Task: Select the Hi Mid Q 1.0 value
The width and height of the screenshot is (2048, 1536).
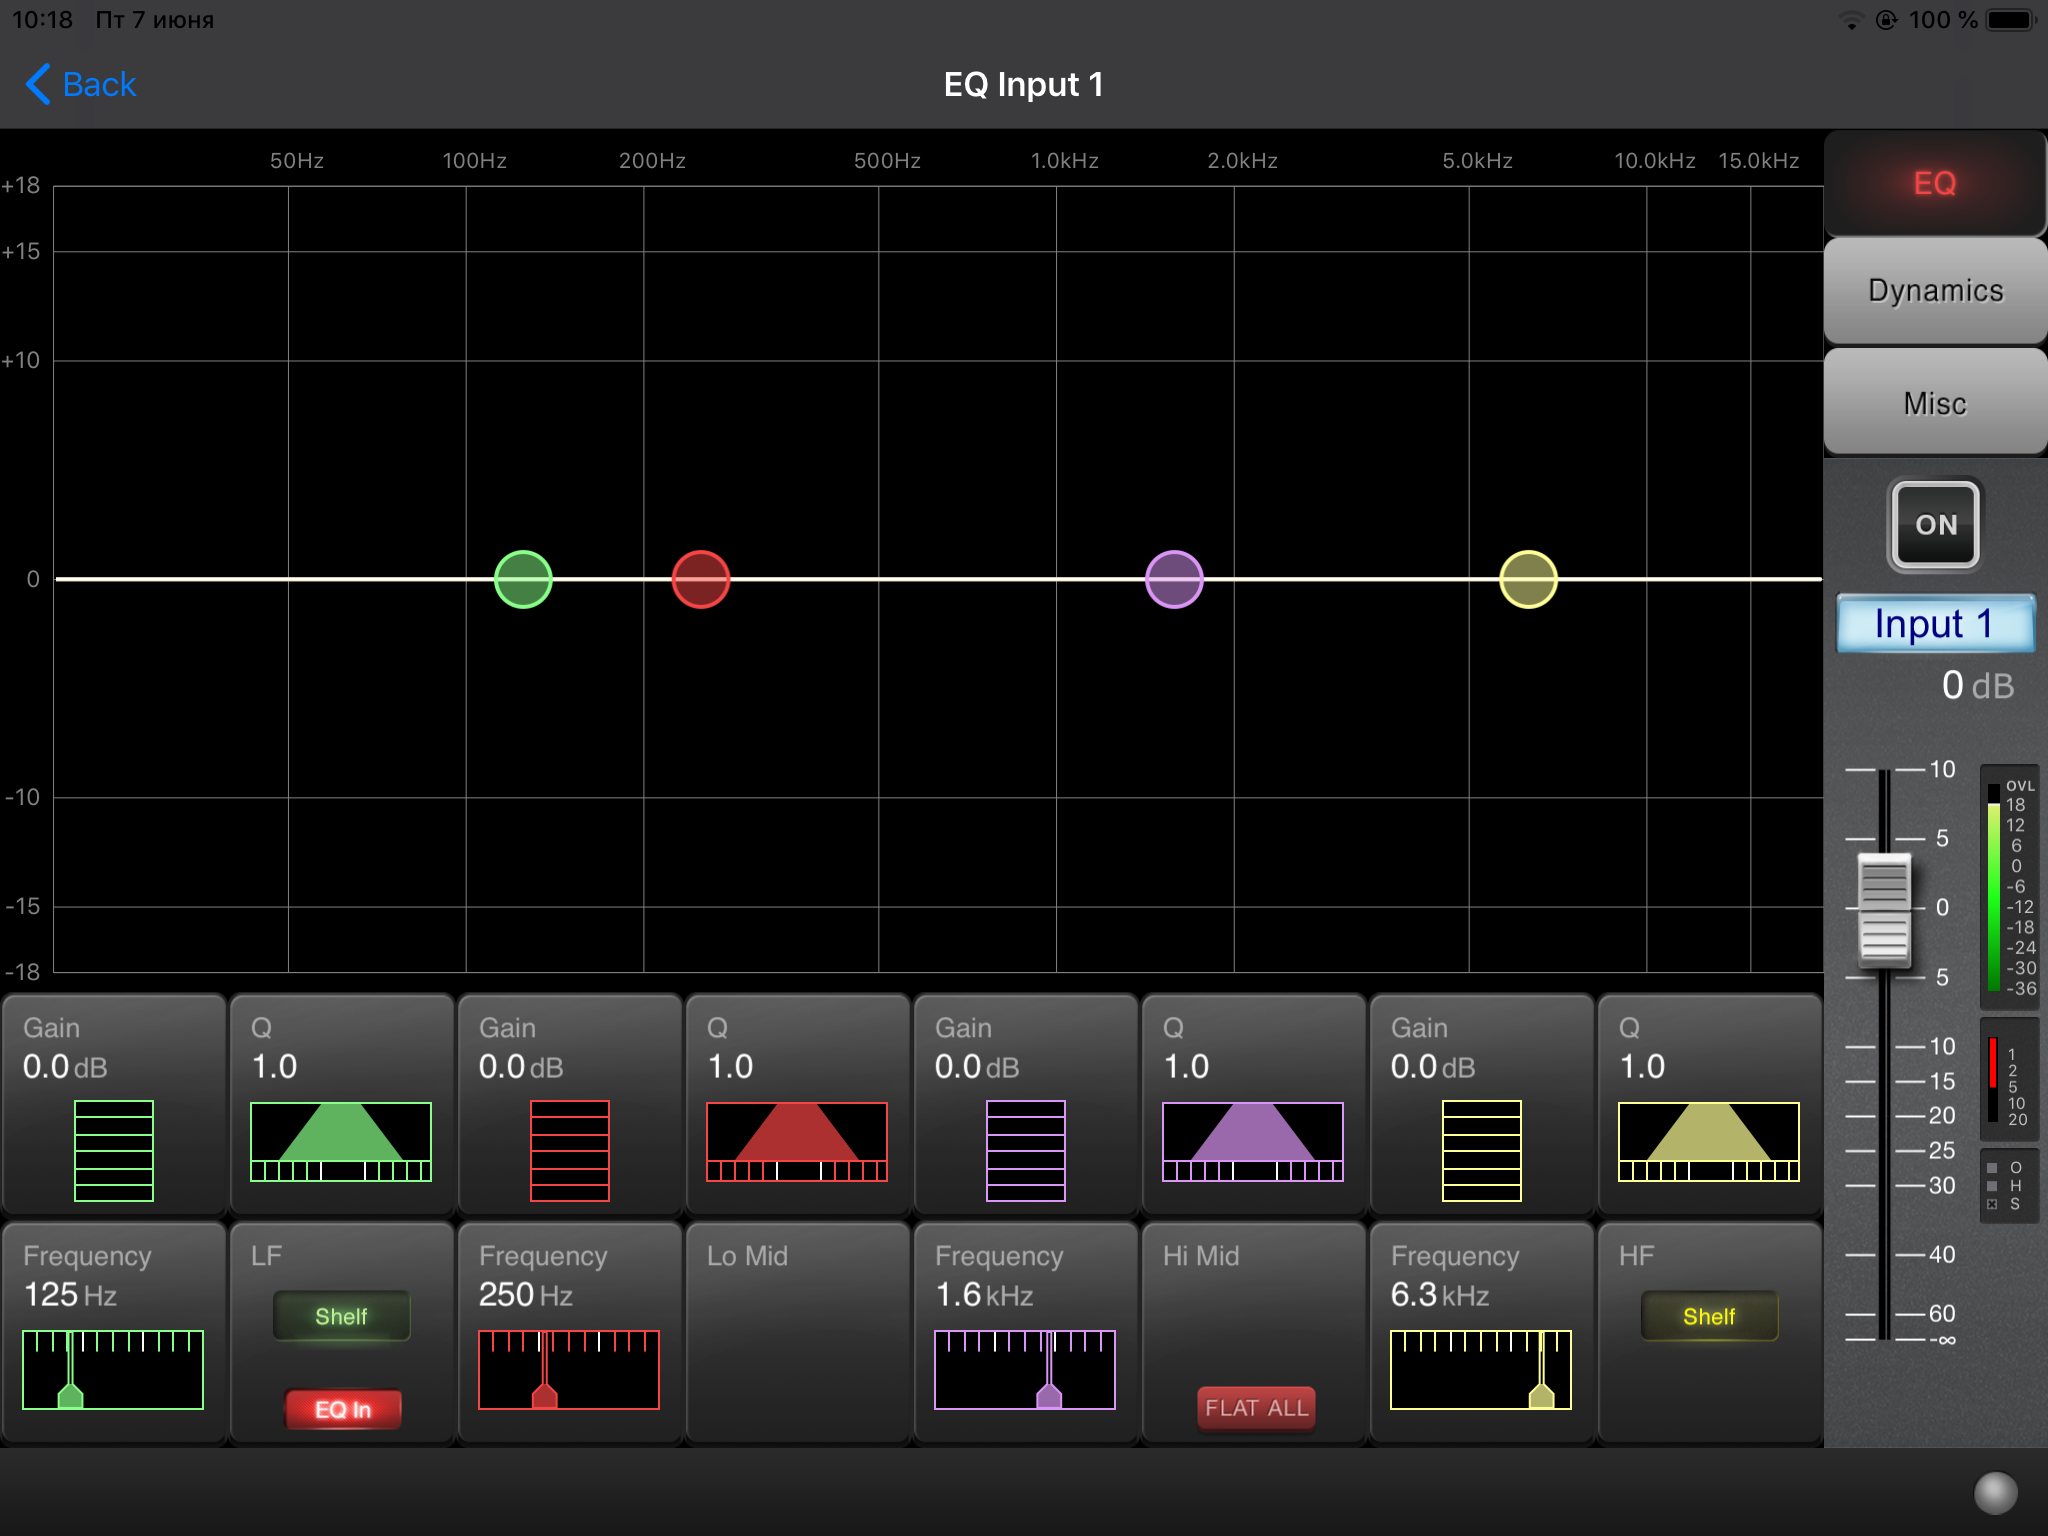Action: tap(1186, 1067)
